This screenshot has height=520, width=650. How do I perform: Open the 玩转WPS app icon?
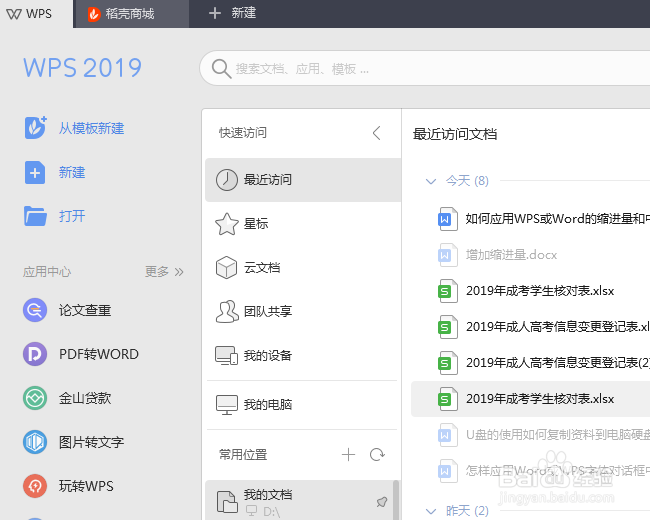[35, 486]
